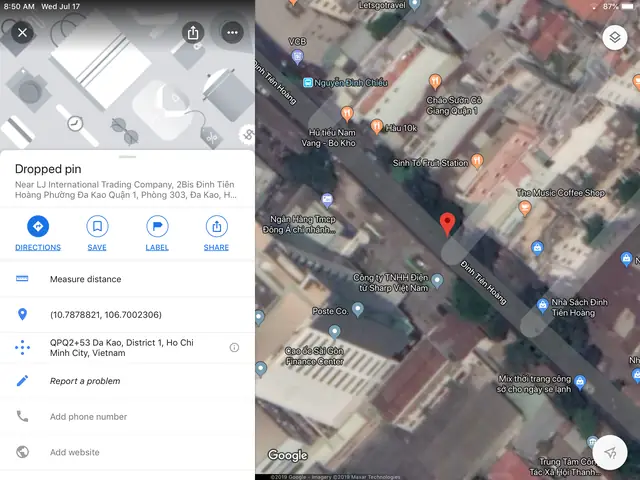Tap the ruler icon beside Measure distance
The width and height of the screenshot is (640, 480).
point(22,279)
